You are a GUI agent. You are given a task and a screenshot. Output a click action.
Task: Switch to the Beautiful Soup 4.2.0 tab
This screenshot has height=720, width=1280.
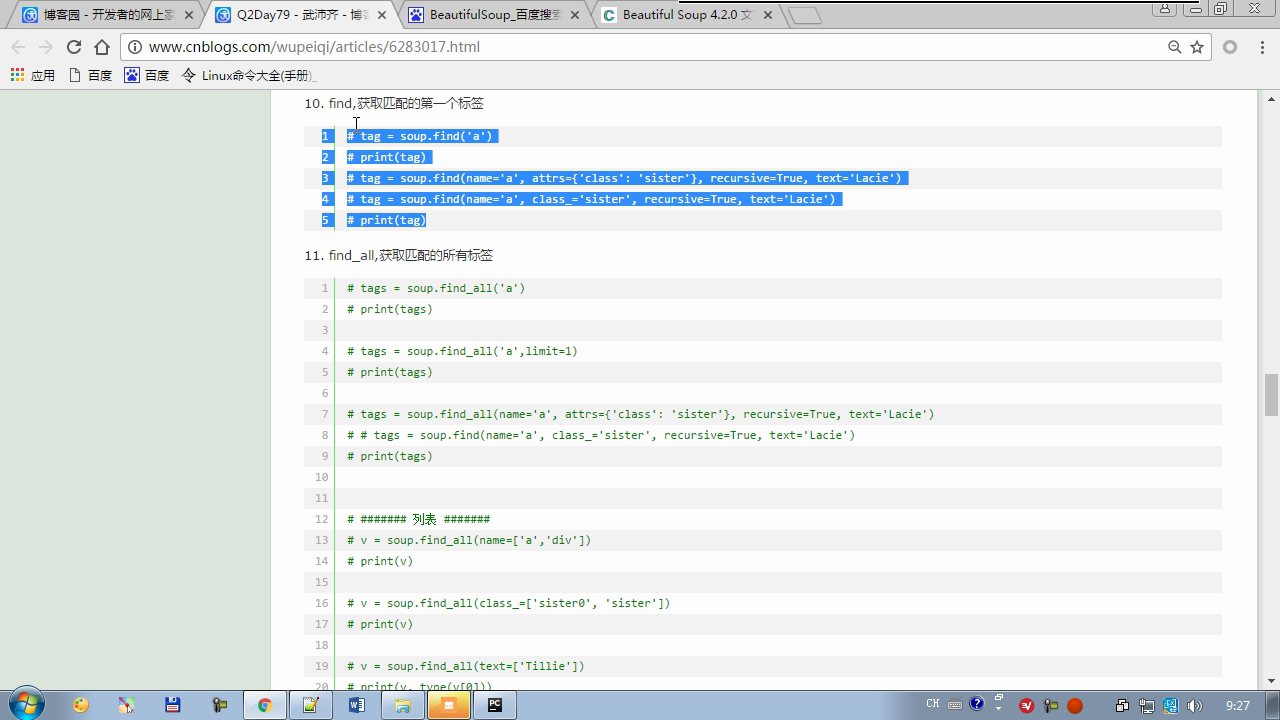pyautogui.click(x=686, y=15)
